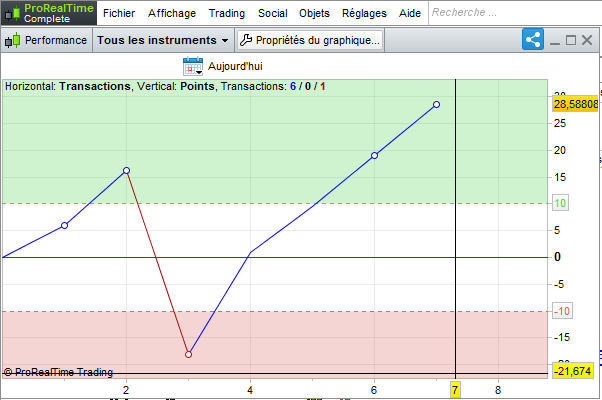Open the Aide menu
The image size is (602, 400).
[x=410, y=13]
